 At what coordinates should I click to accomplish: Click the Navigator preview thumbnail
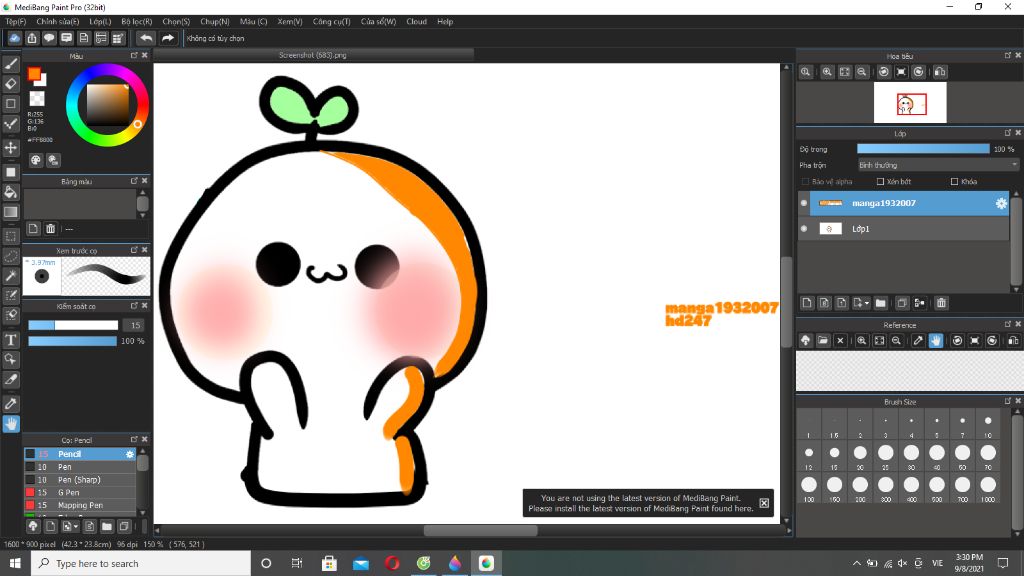[910, 103]
